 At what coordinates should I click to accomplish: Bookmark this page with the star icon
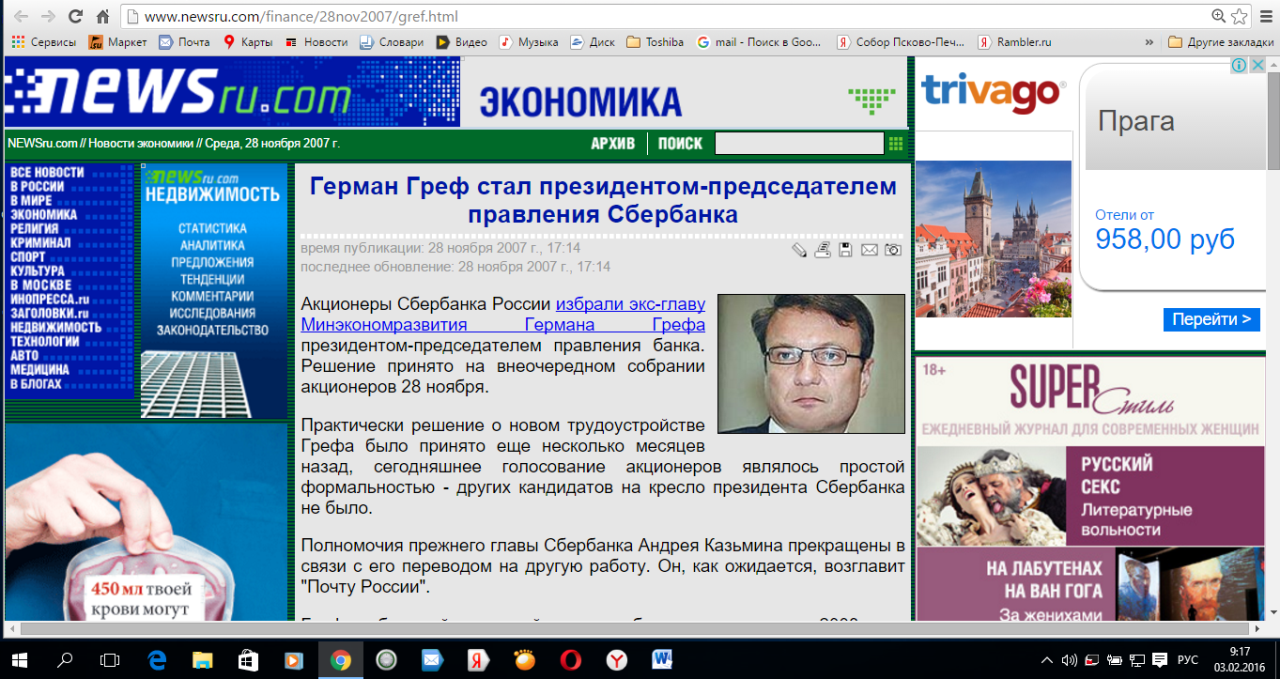pos(1239,16)
